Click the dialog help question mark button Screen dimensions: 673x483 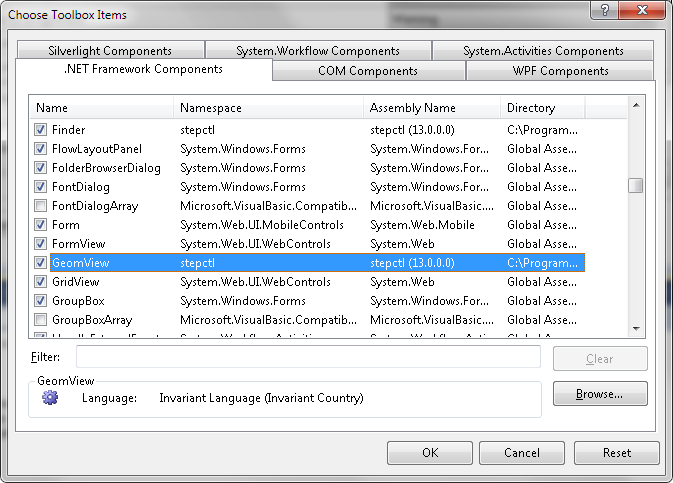(x=603, y=11)
